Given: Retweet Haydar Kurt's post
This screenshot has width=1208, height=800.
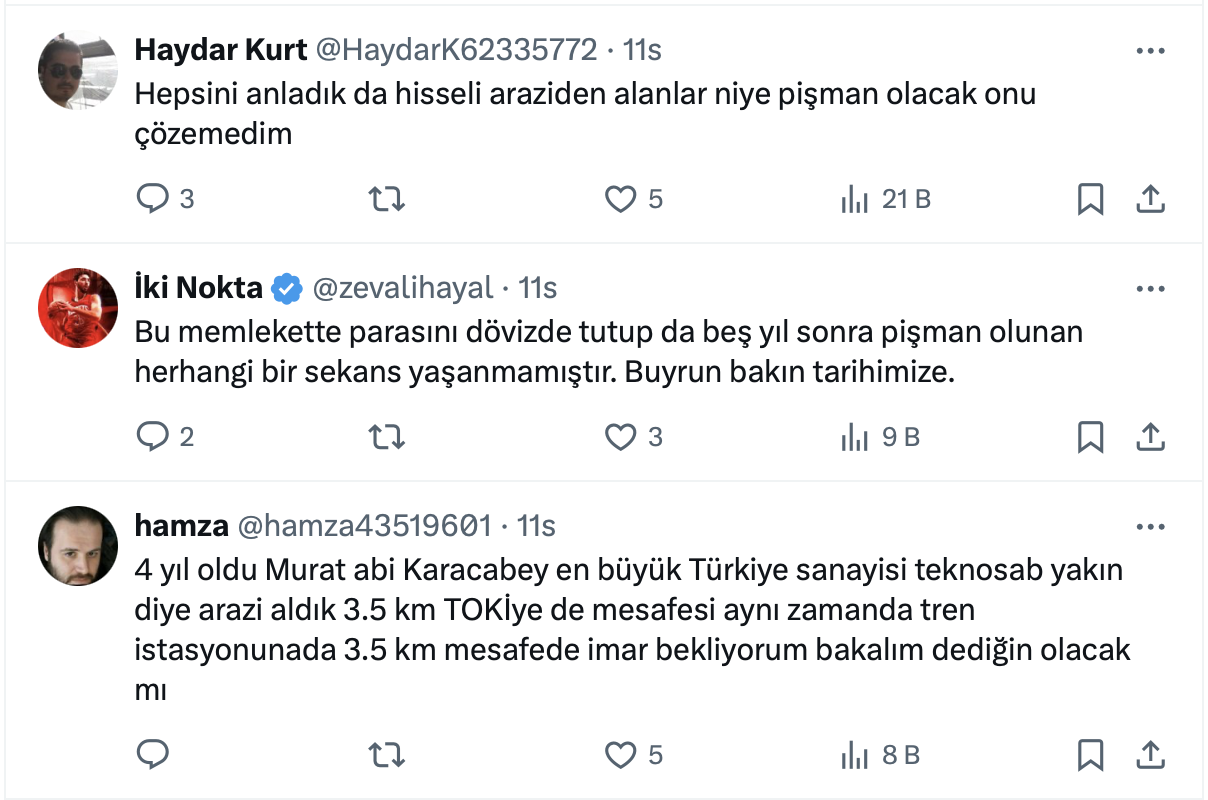Looking at the screenshot, I should pos(387,200).
